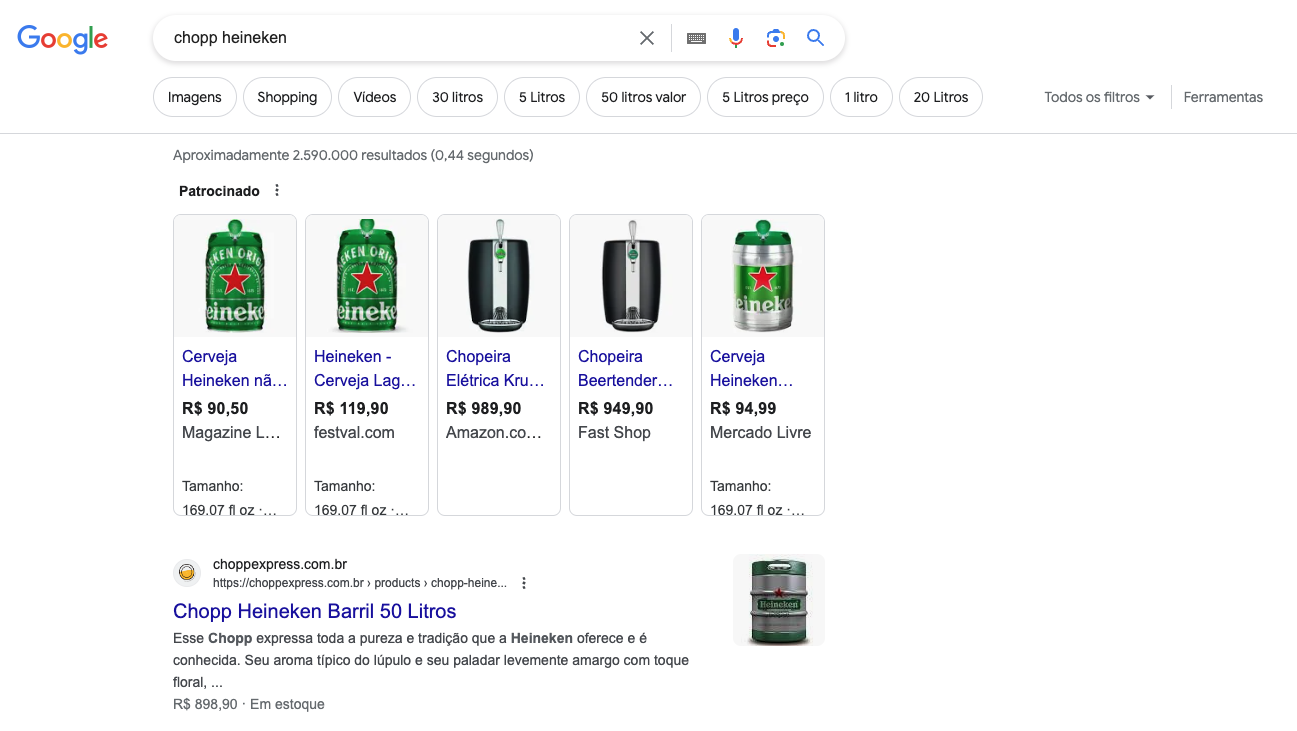Switch to the Shopping tab
Viewport: 1297px width, 731px height.
287,97
